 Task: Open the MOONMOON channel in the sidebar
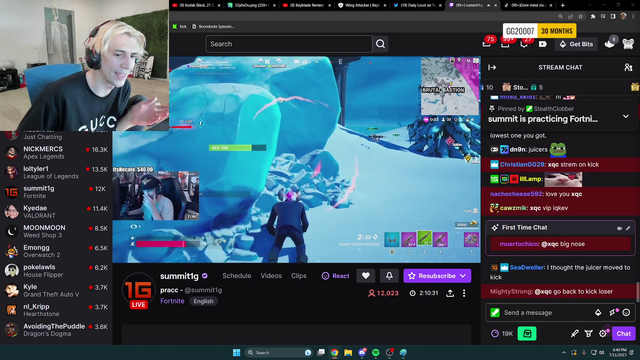(56, 231)
